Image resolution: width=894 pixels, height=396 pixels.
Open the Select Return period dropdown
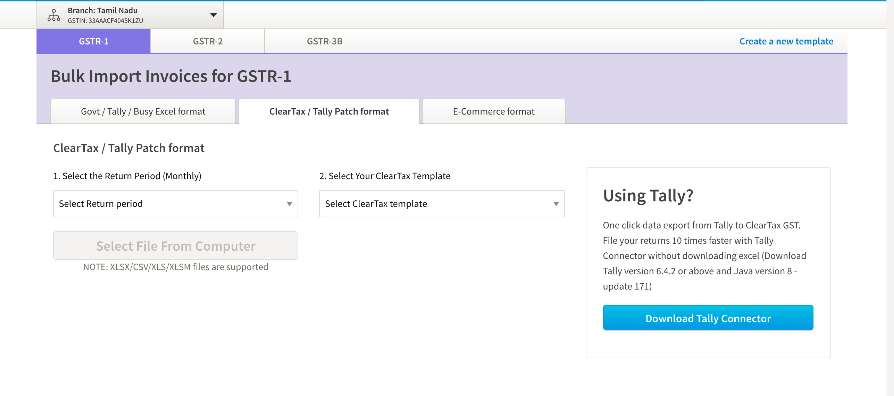pyautogui.click(x=176, y=203)
